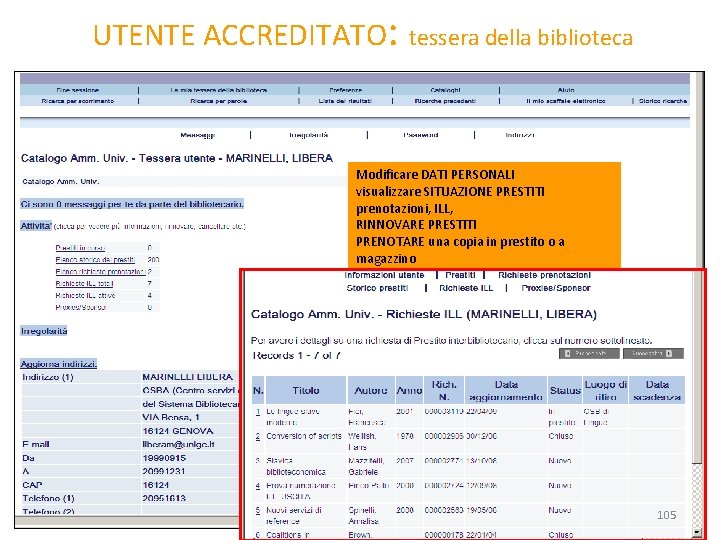This screenshot has height=540, width=720.
Task: Open the Richieste ILL tab
Action: [x=466, y=288]
